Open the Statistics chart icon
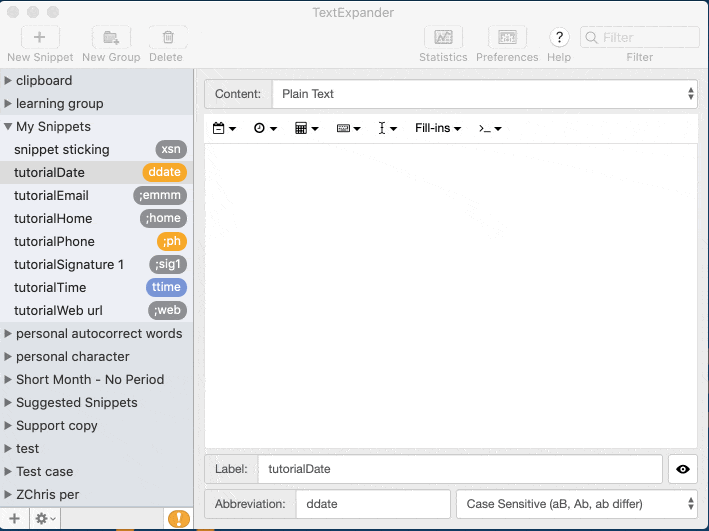 coord(443,37)
